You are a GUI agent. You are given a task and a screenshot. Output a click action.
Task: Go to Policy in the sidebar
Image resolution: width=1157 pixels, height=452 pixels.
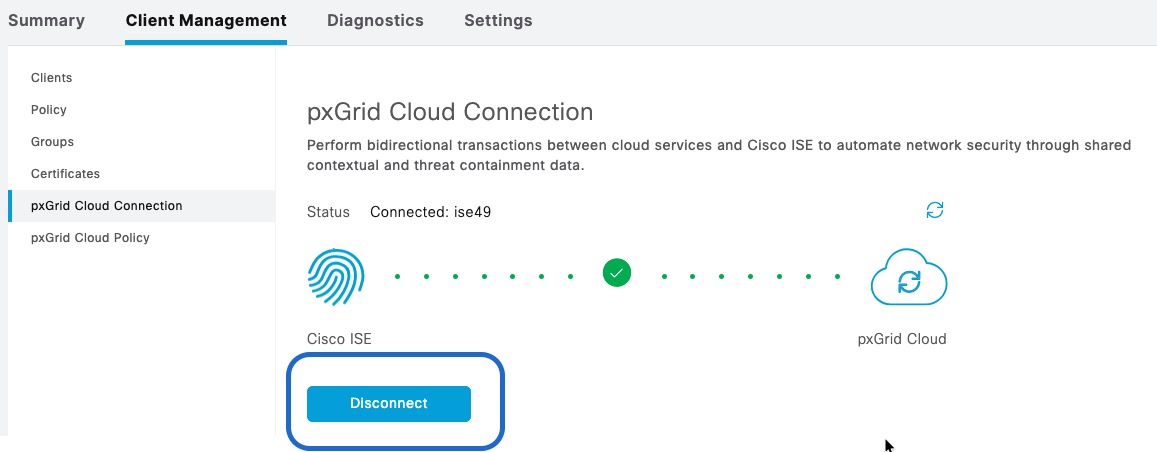(x=49, y=110)
